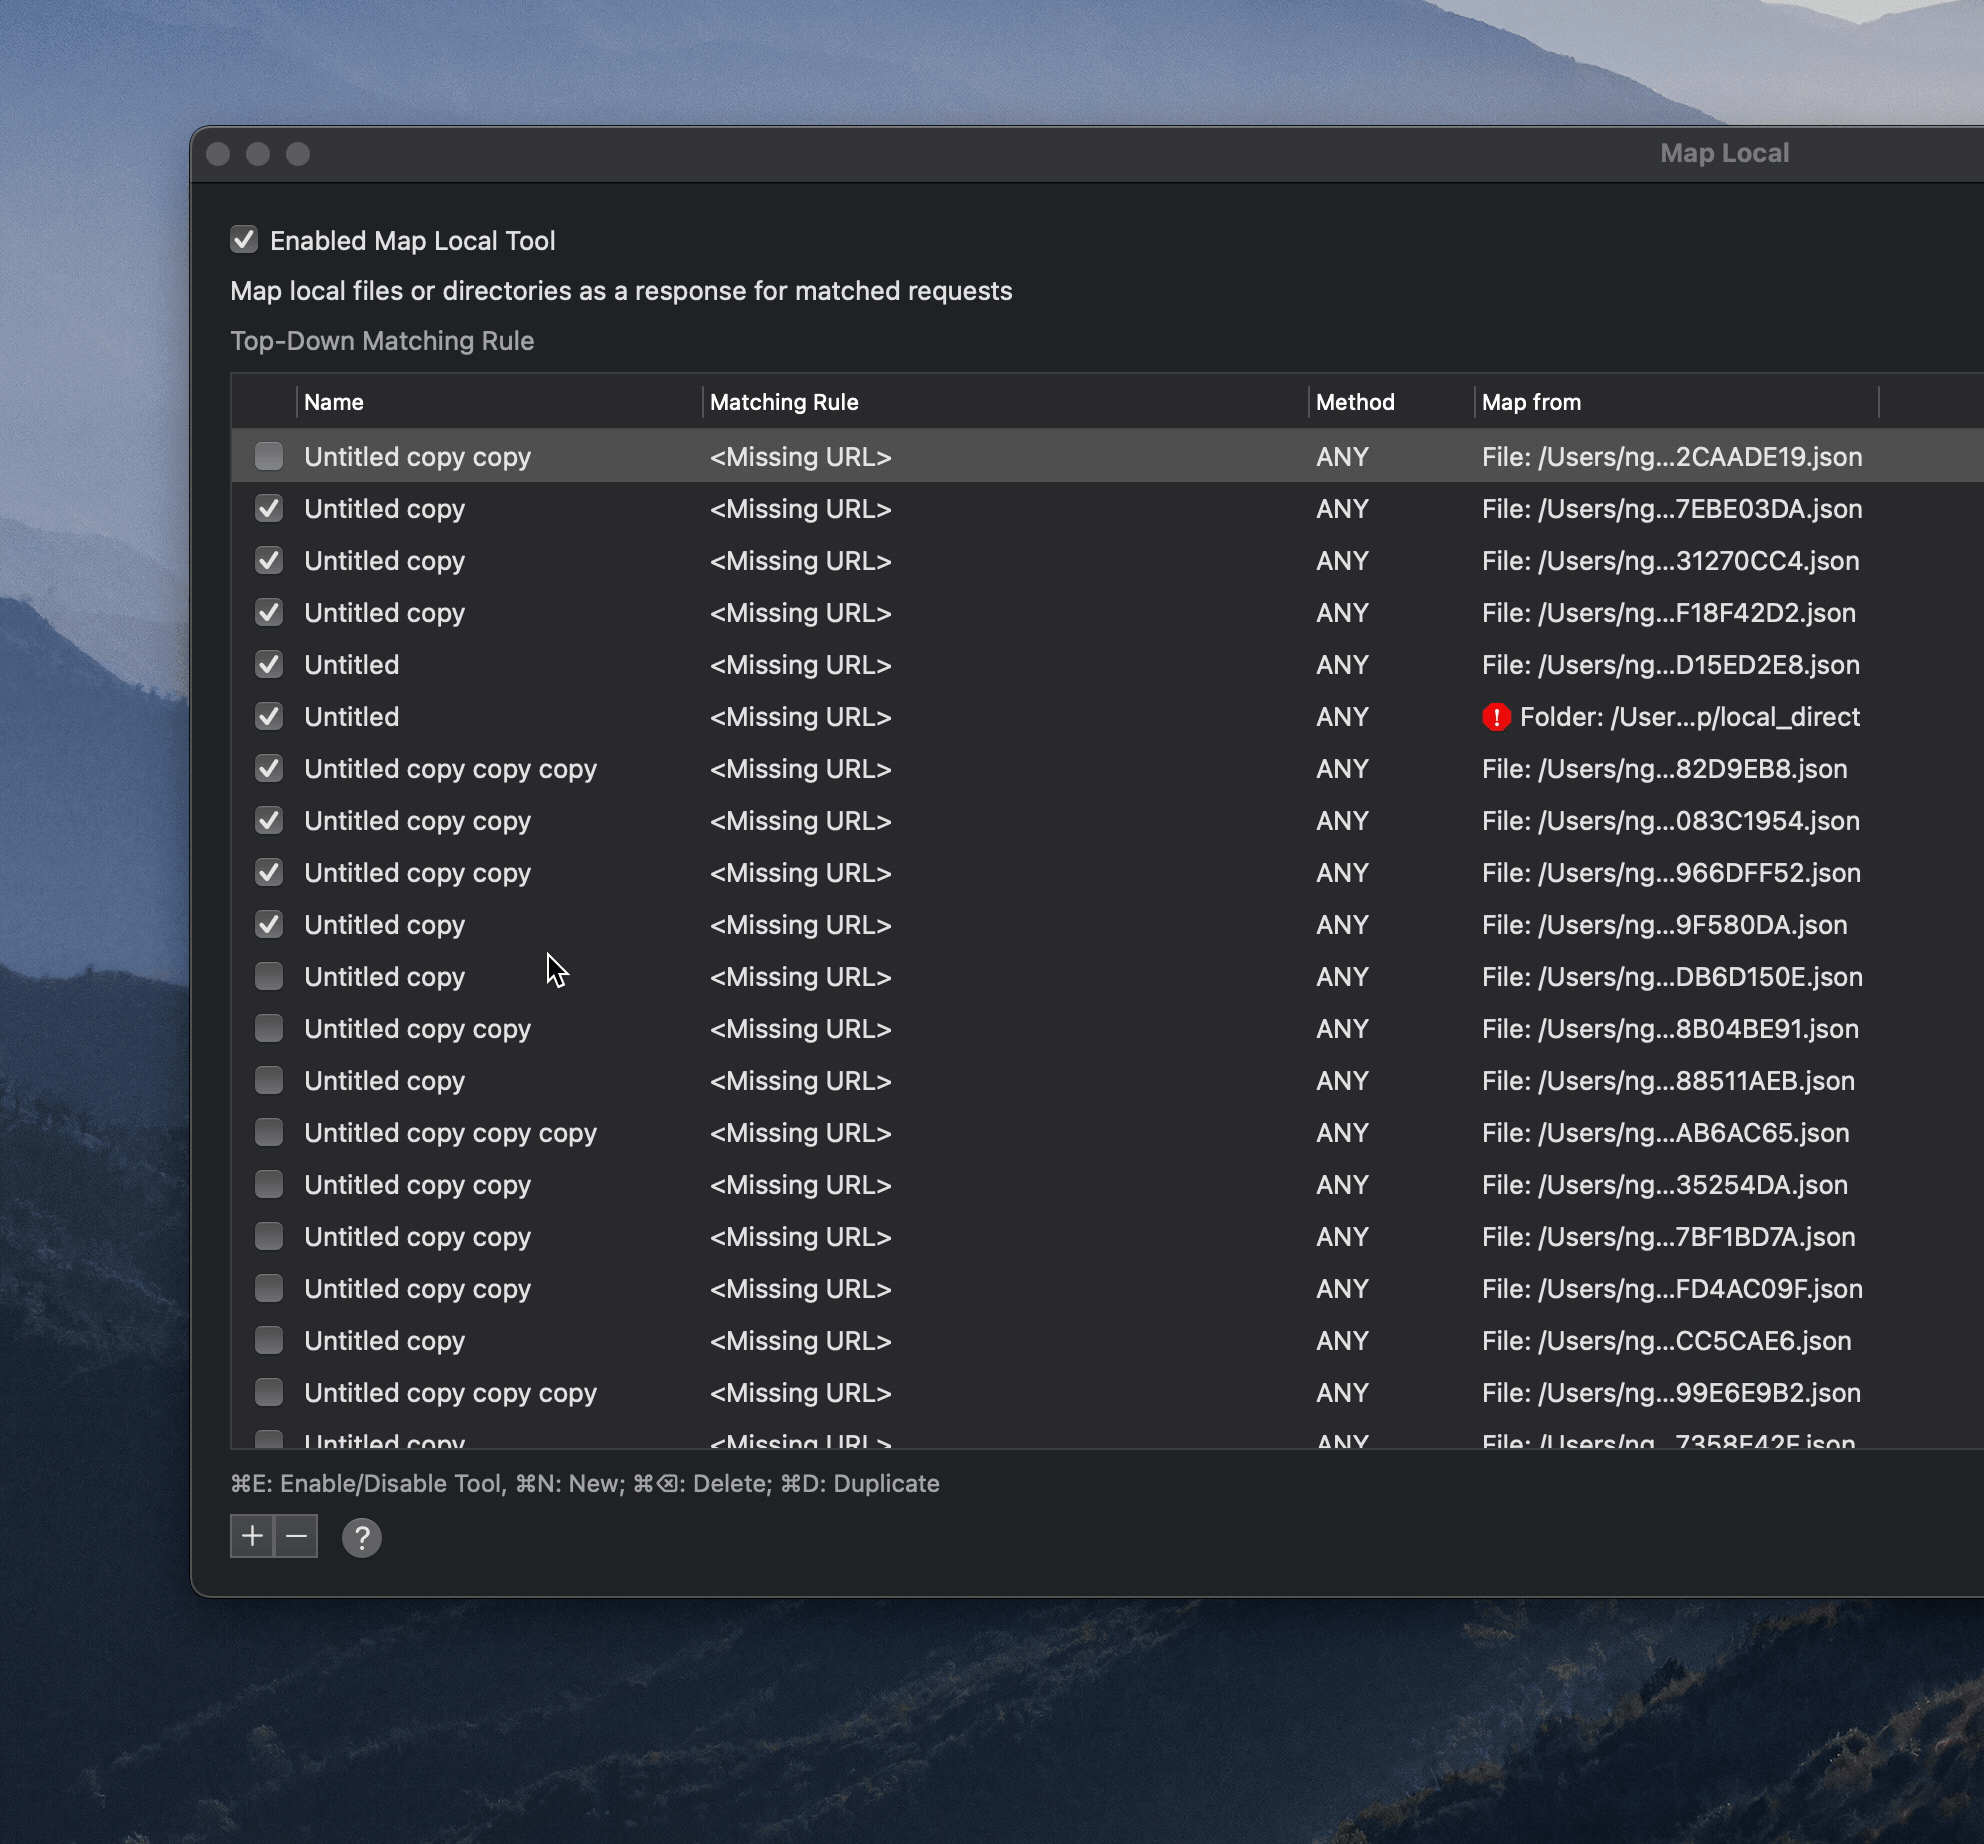Disable the 7EBE03DA.json rule checkbox
Image resolution: width=1984 pixels, height=1844 pixels.
tap(269, 509)
